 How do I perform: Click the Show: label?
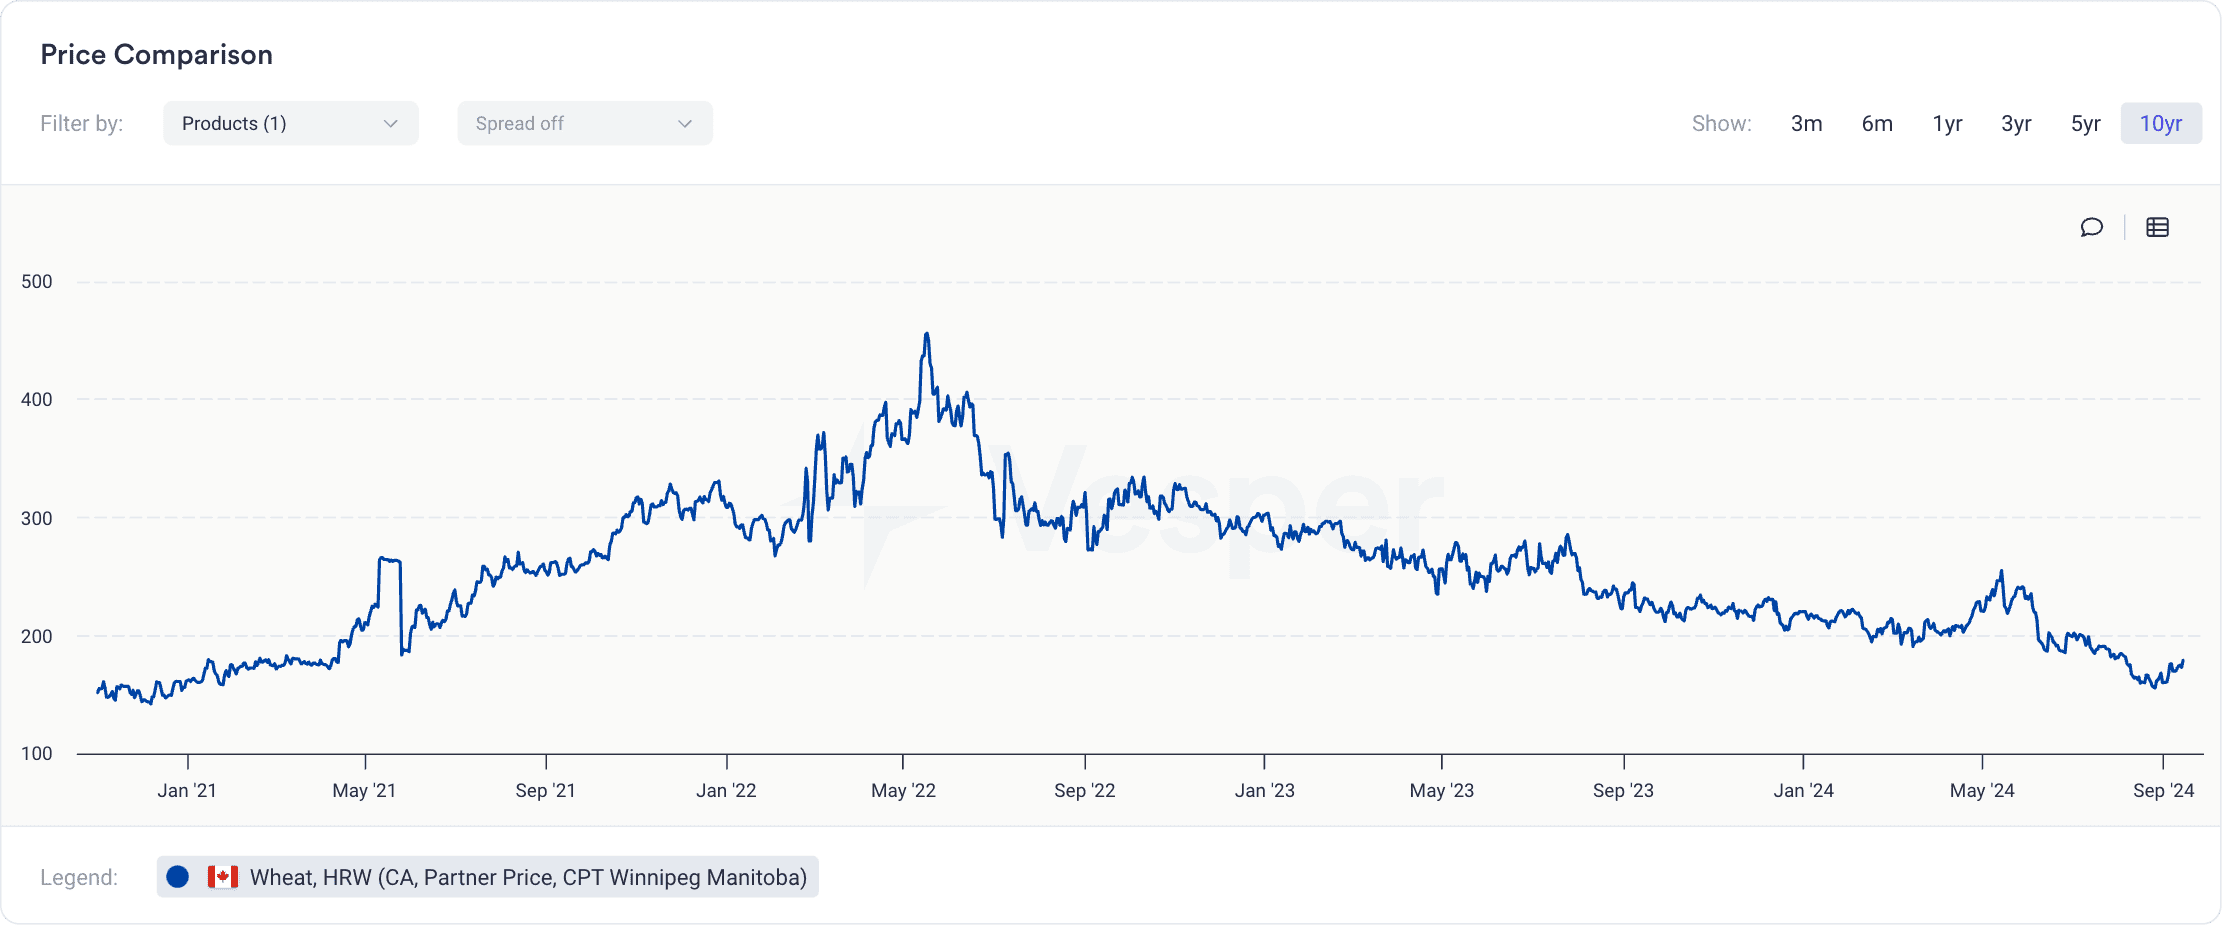click(x=1721, y=123)
